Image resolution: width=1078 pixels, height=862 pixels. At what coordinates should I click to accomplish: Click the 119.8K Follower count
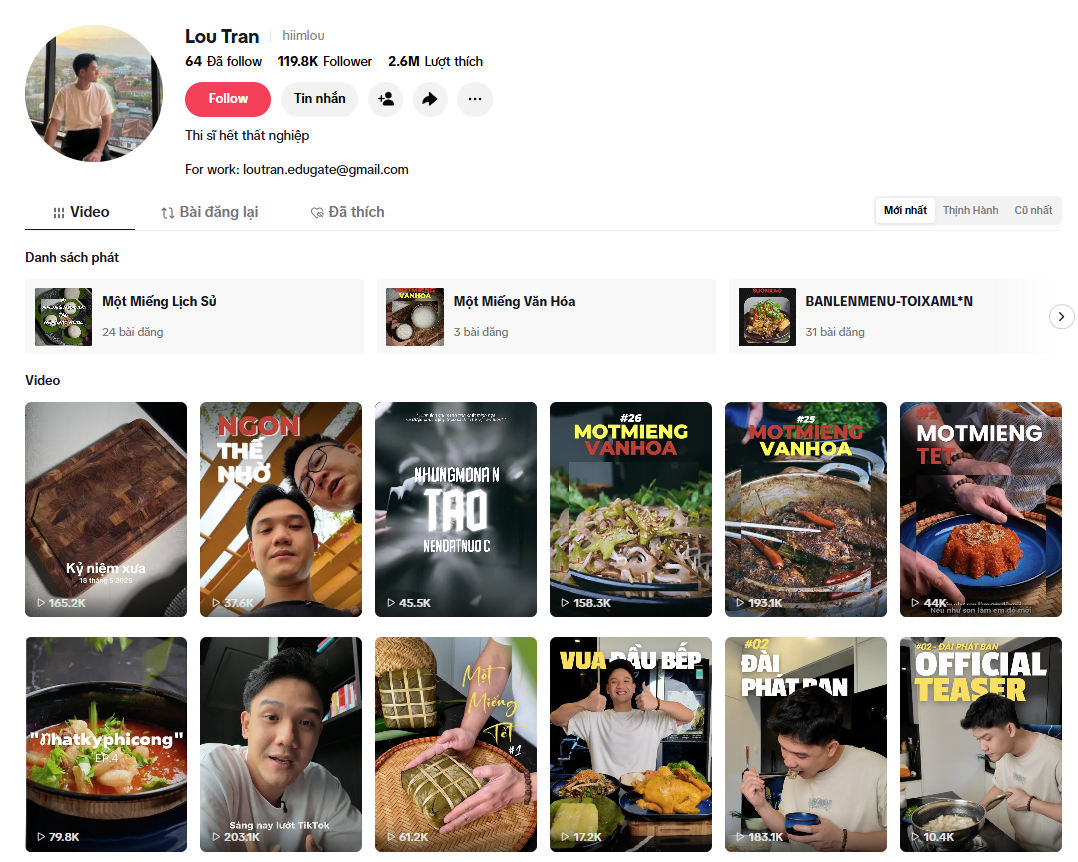coord(324,62)
